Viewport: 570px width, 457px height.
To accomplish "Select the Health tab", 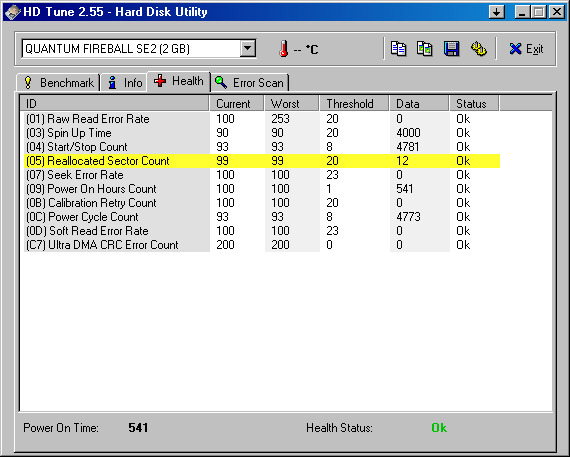I will 178,81.
